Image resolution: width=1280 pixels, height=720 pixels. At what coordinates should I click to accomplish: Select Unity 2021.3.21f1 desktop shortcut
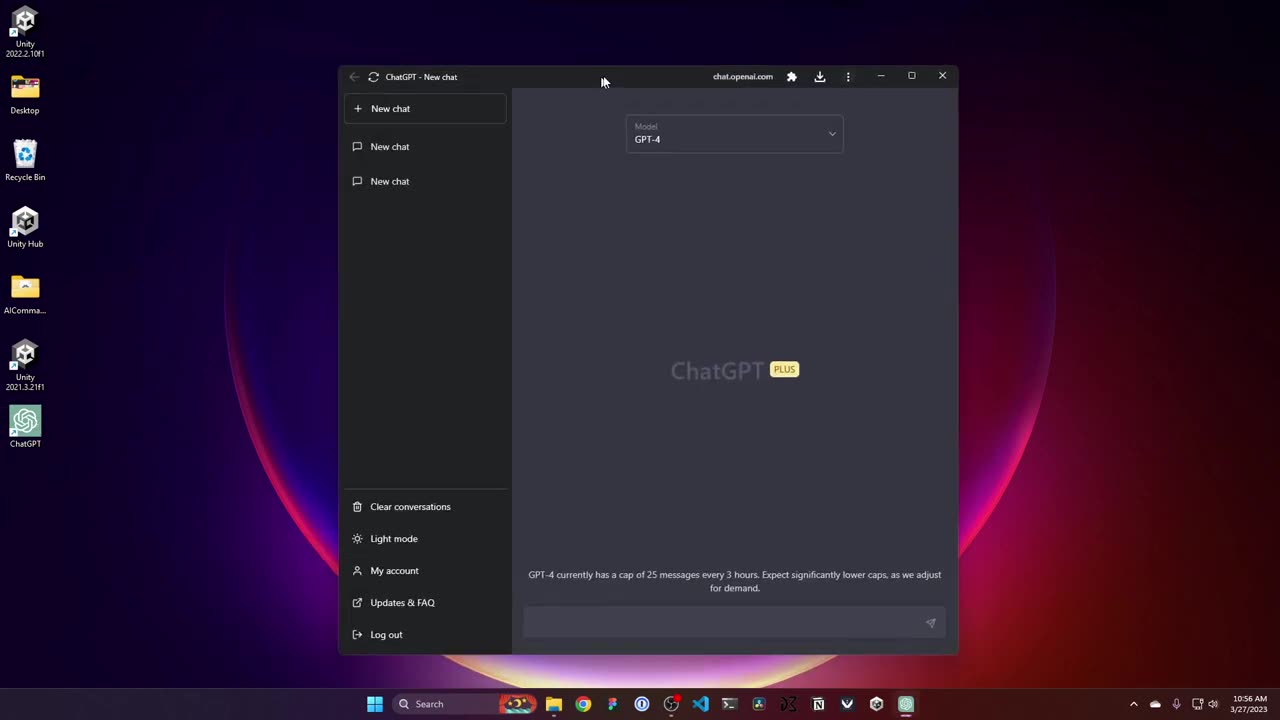[25, 366]
